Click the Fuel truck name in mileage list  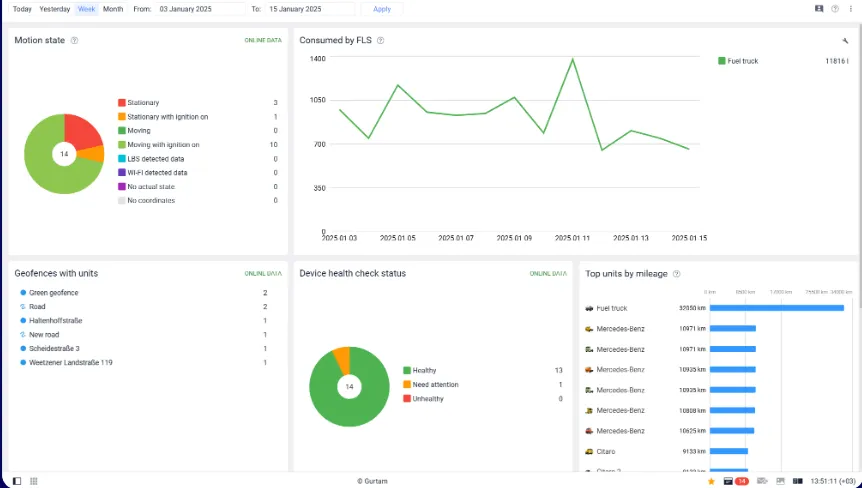pos(612,309)
